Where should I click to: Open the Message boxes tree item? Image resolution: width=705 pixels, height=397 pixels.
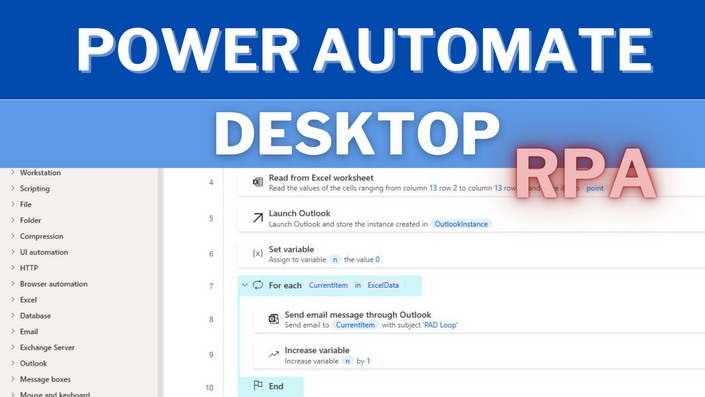pos(45,379)
